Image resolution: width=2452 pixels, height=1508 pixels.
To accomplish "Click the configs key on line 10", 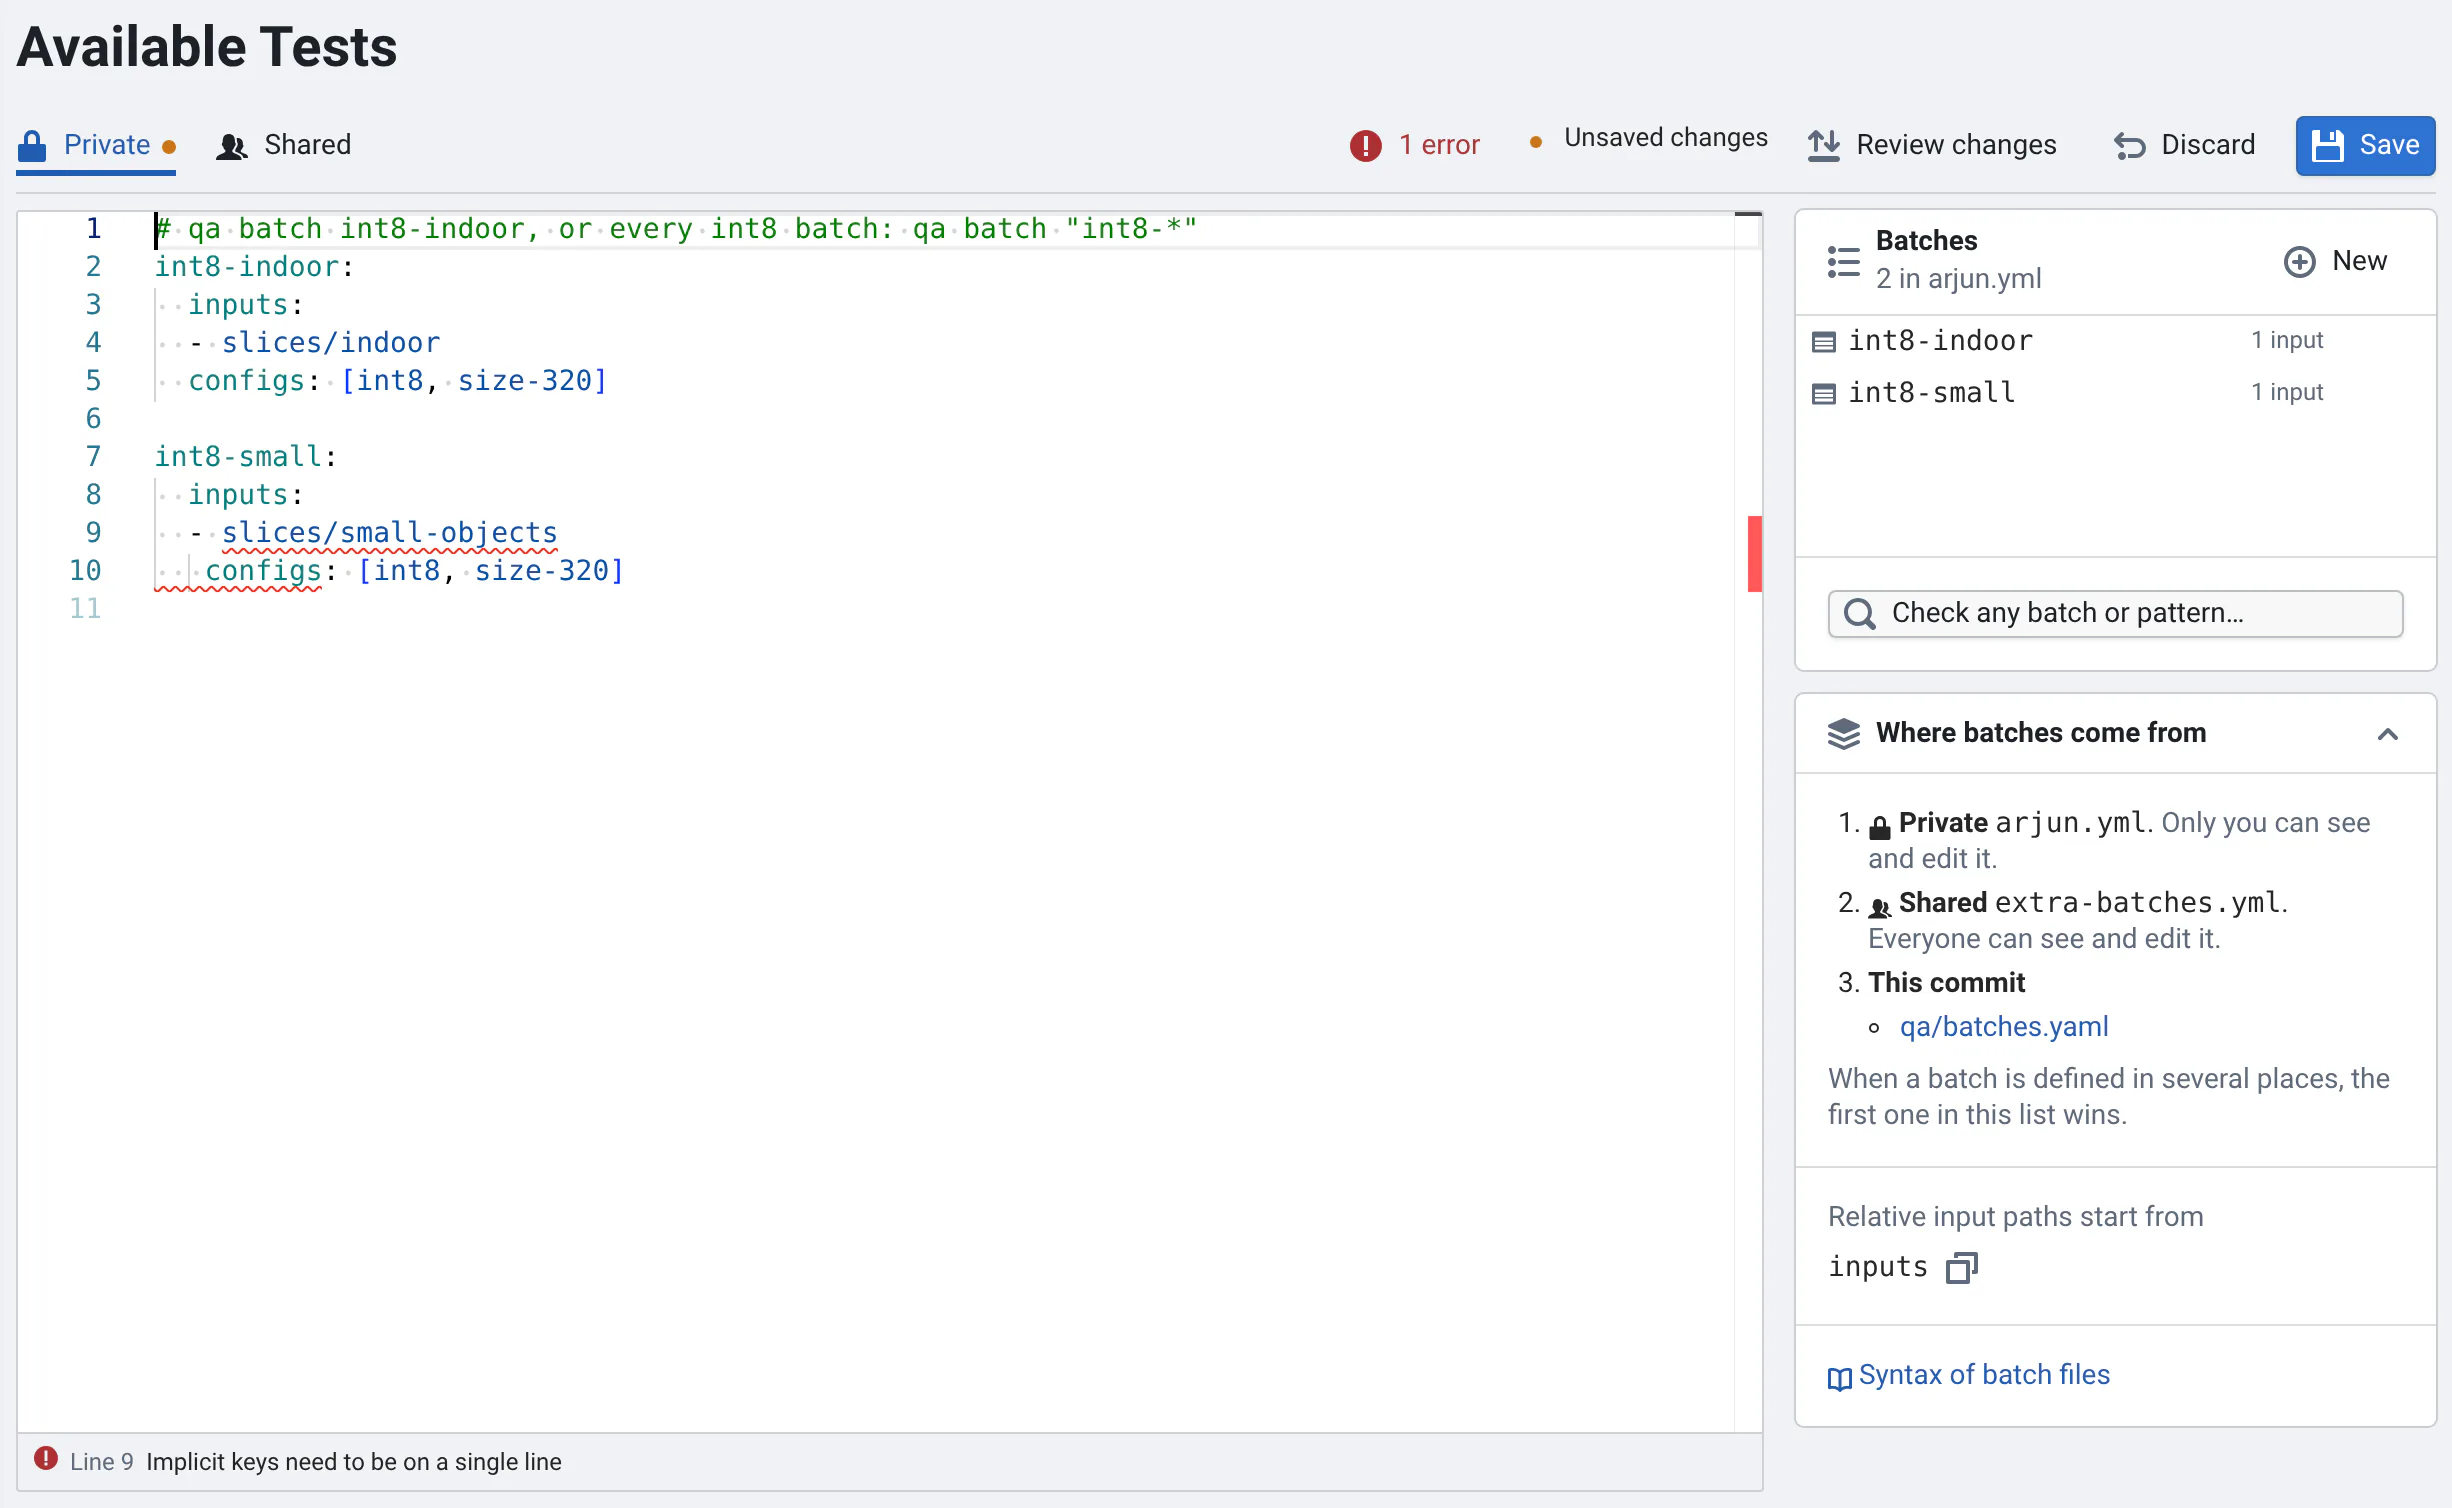I will pyautogui.click(x=263, y=571).
